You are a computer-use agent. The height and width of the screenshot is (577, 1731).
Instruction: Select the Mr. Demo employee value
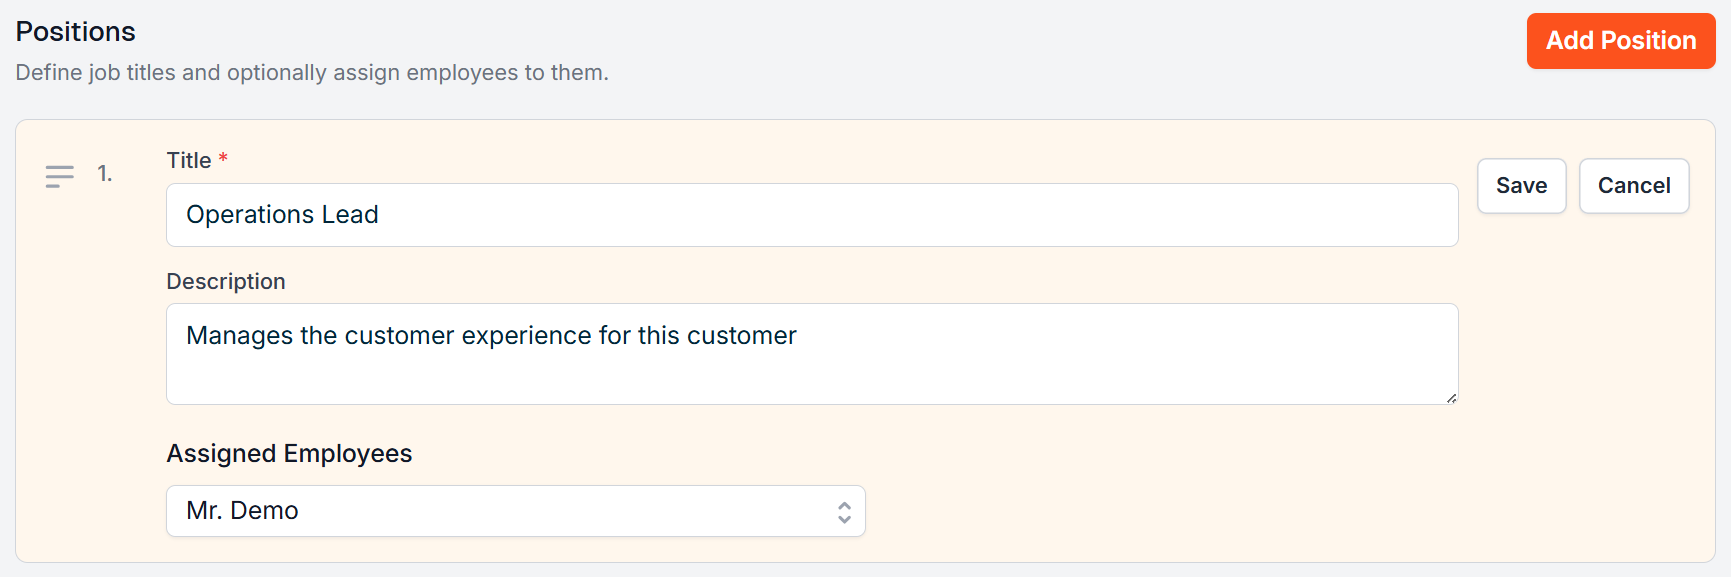[242, 511]
